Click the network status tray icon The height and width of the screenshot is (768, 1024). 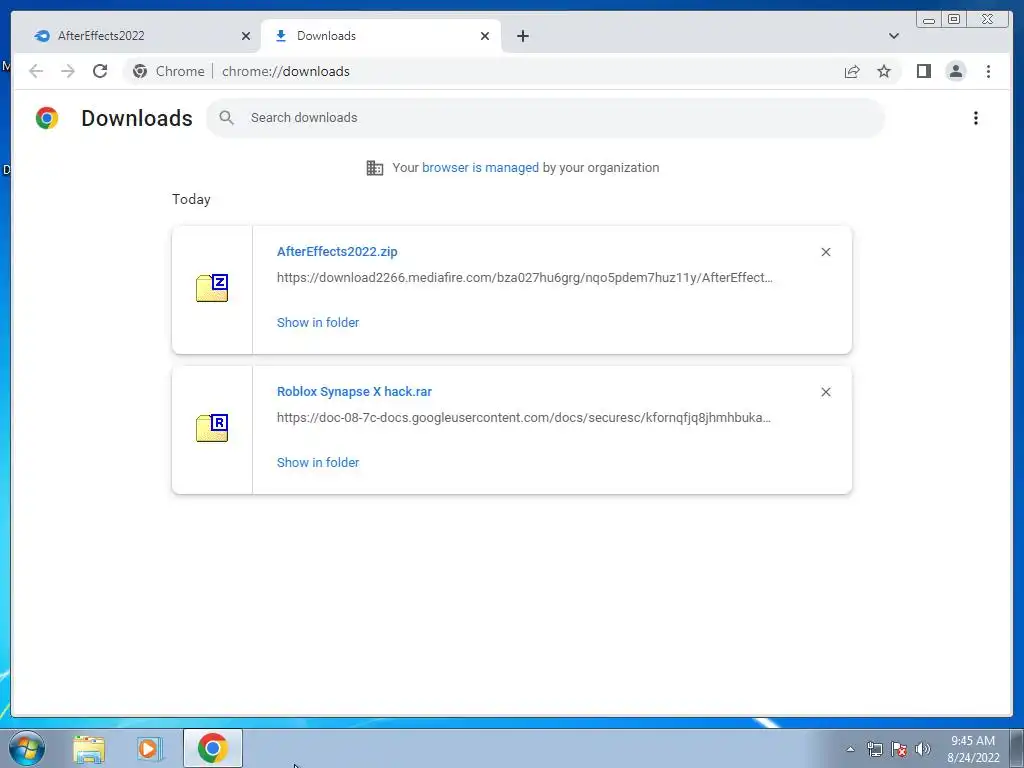click(874, 749)
